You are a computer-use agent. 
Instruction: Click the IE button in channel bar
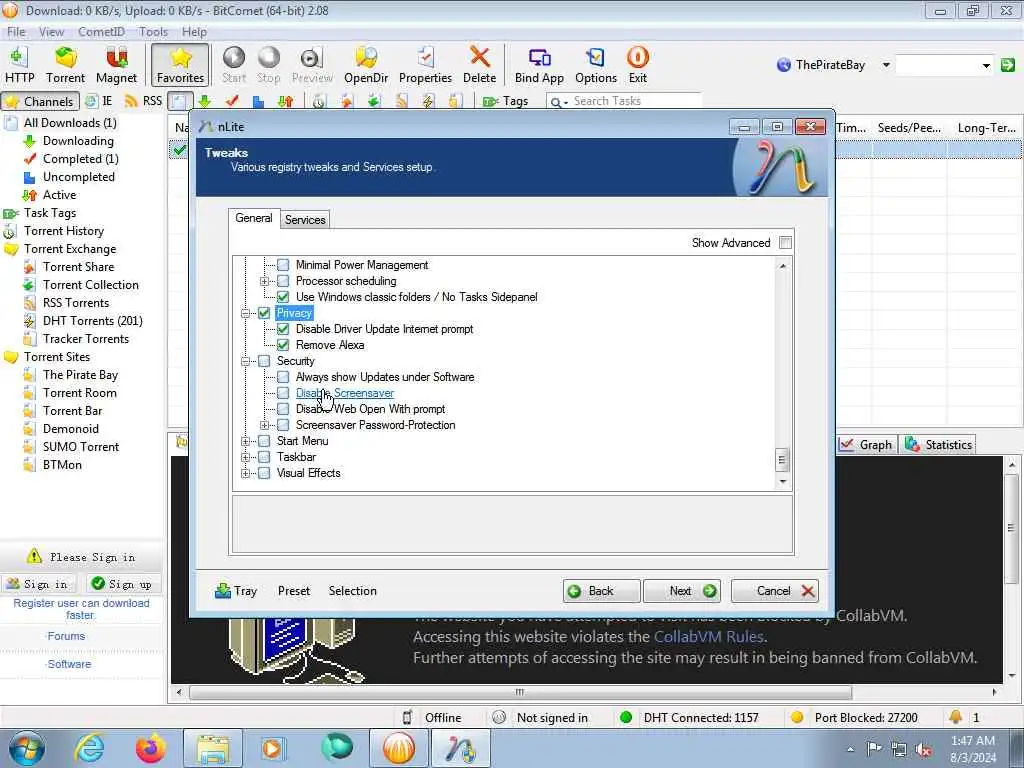(x=99, y=101)
